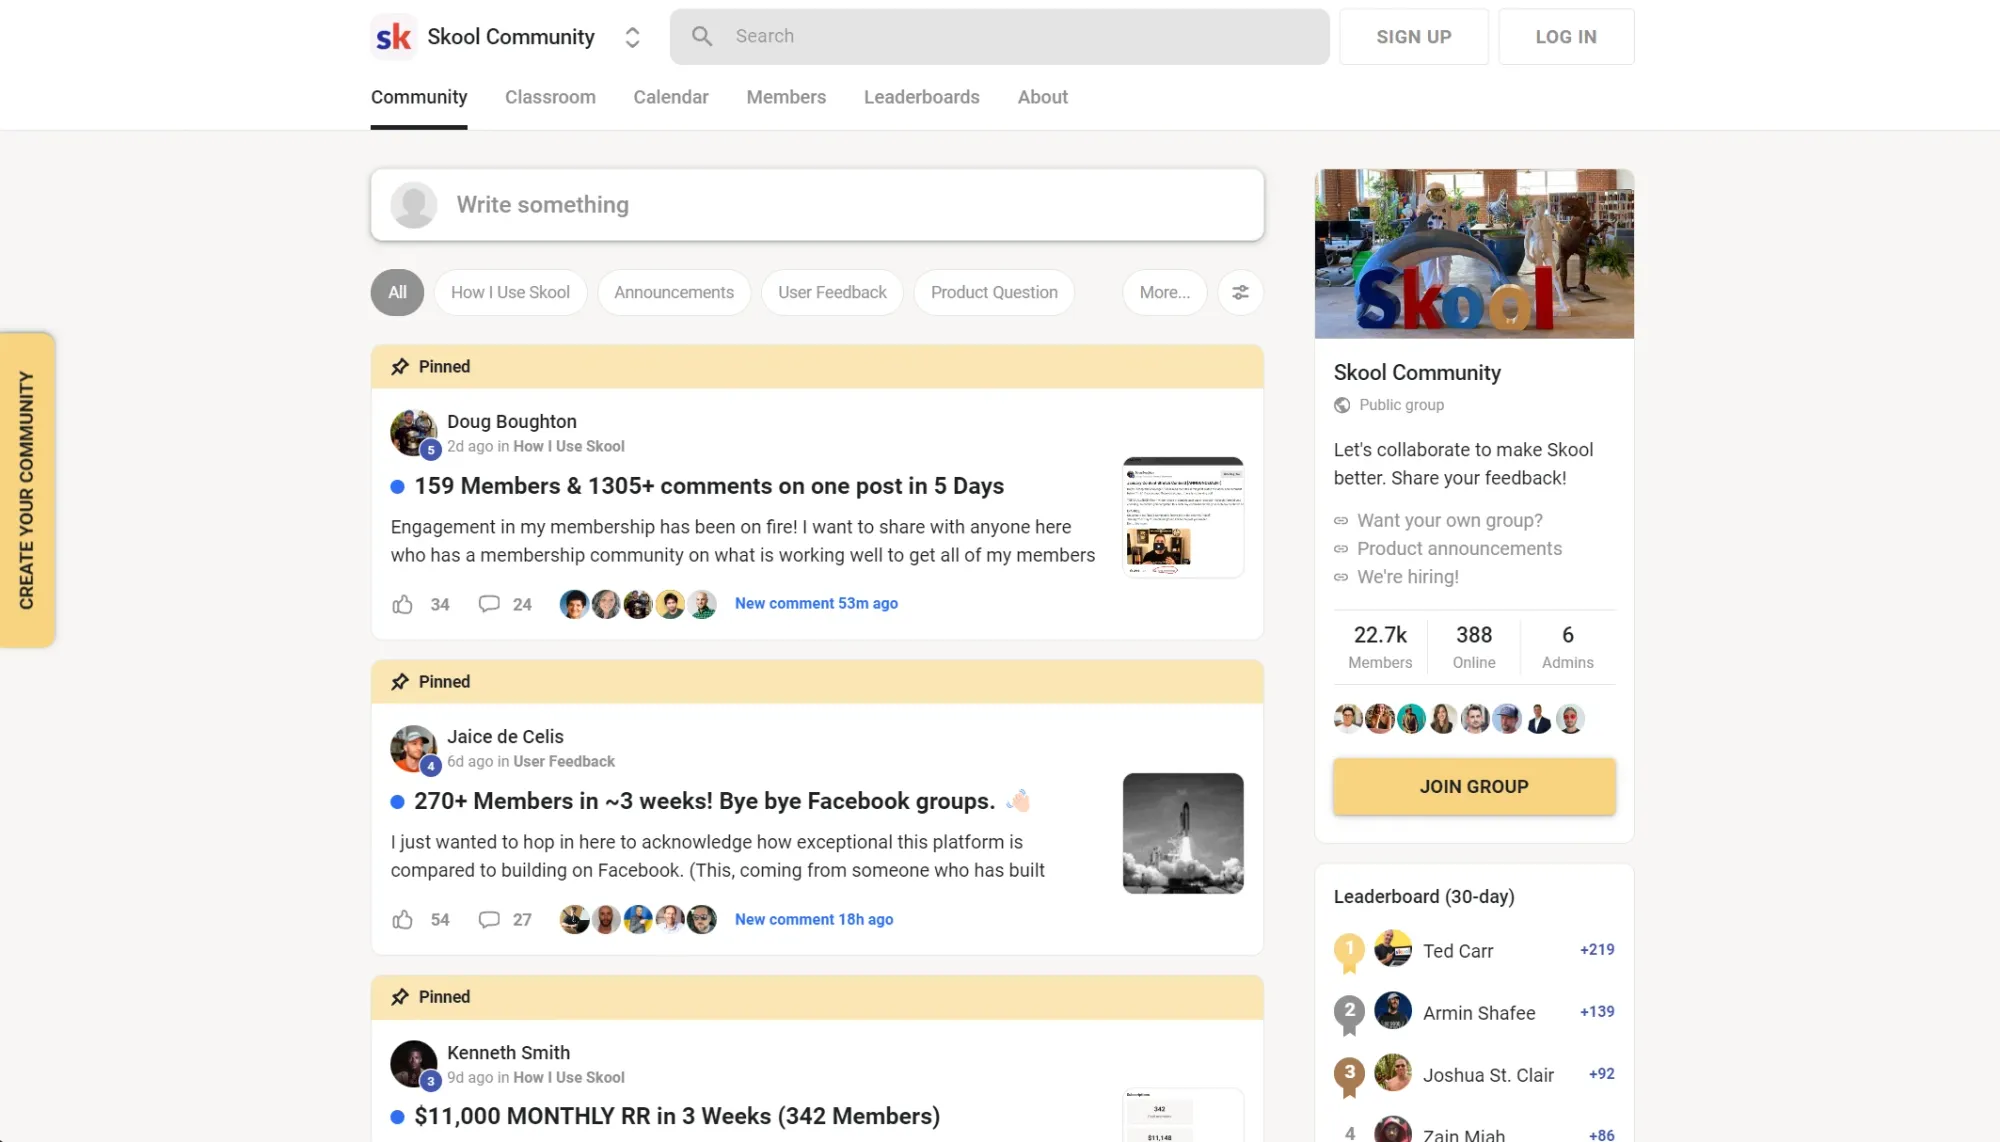Image resolution: width=2000 pixels, height=1142 pixels.
Task: Open comments on Jaice de Celis's post
Action: click(489, 919)
